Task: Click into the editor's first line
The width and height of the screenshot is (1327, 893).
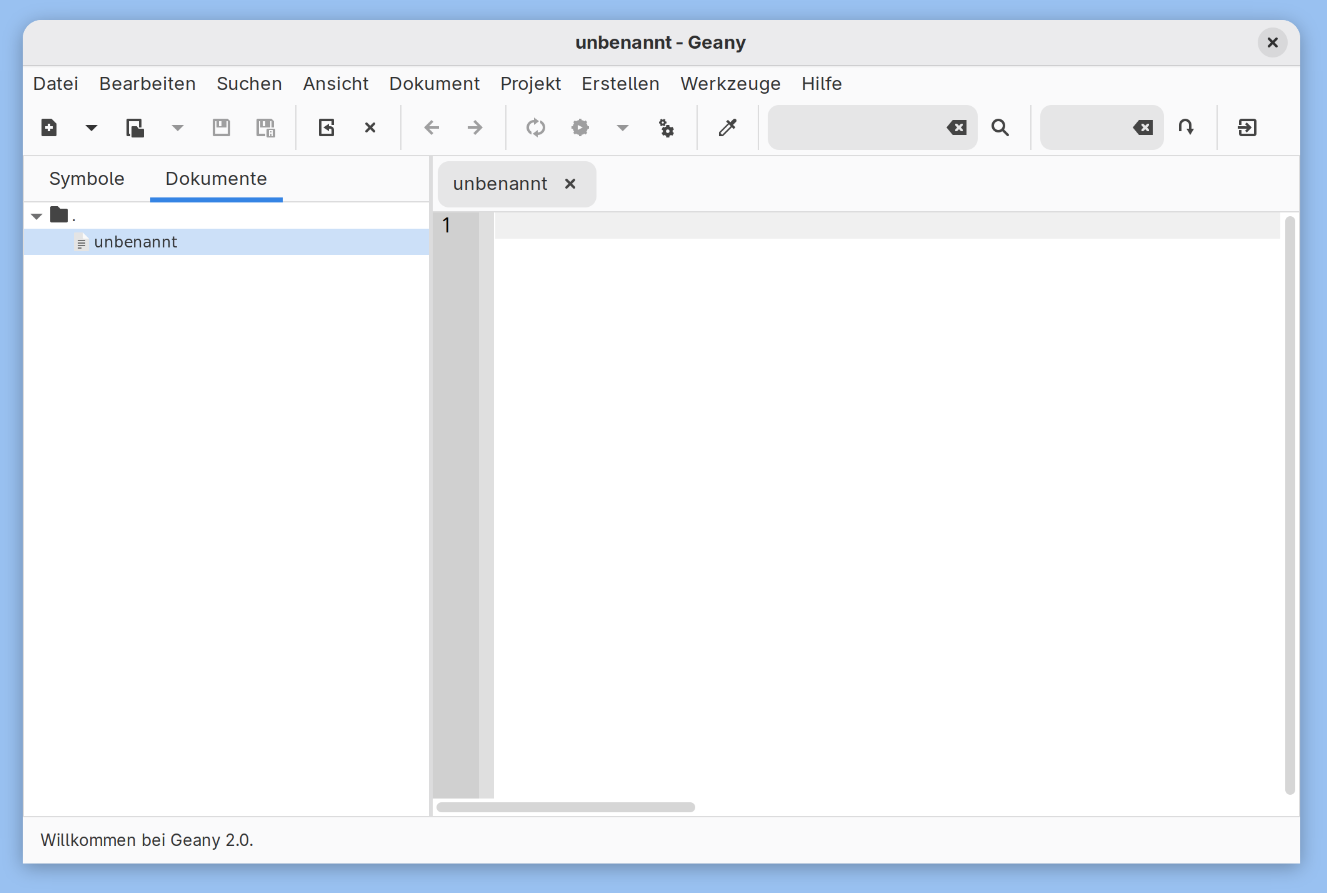Action: 887,226
